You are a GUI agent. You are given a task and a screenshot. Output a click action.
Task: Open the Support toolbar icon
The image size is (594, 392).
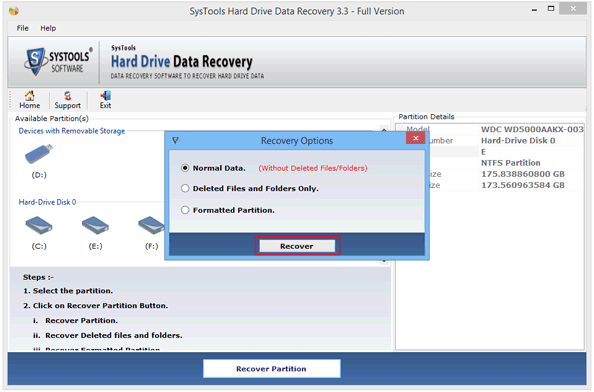(67, 100)
